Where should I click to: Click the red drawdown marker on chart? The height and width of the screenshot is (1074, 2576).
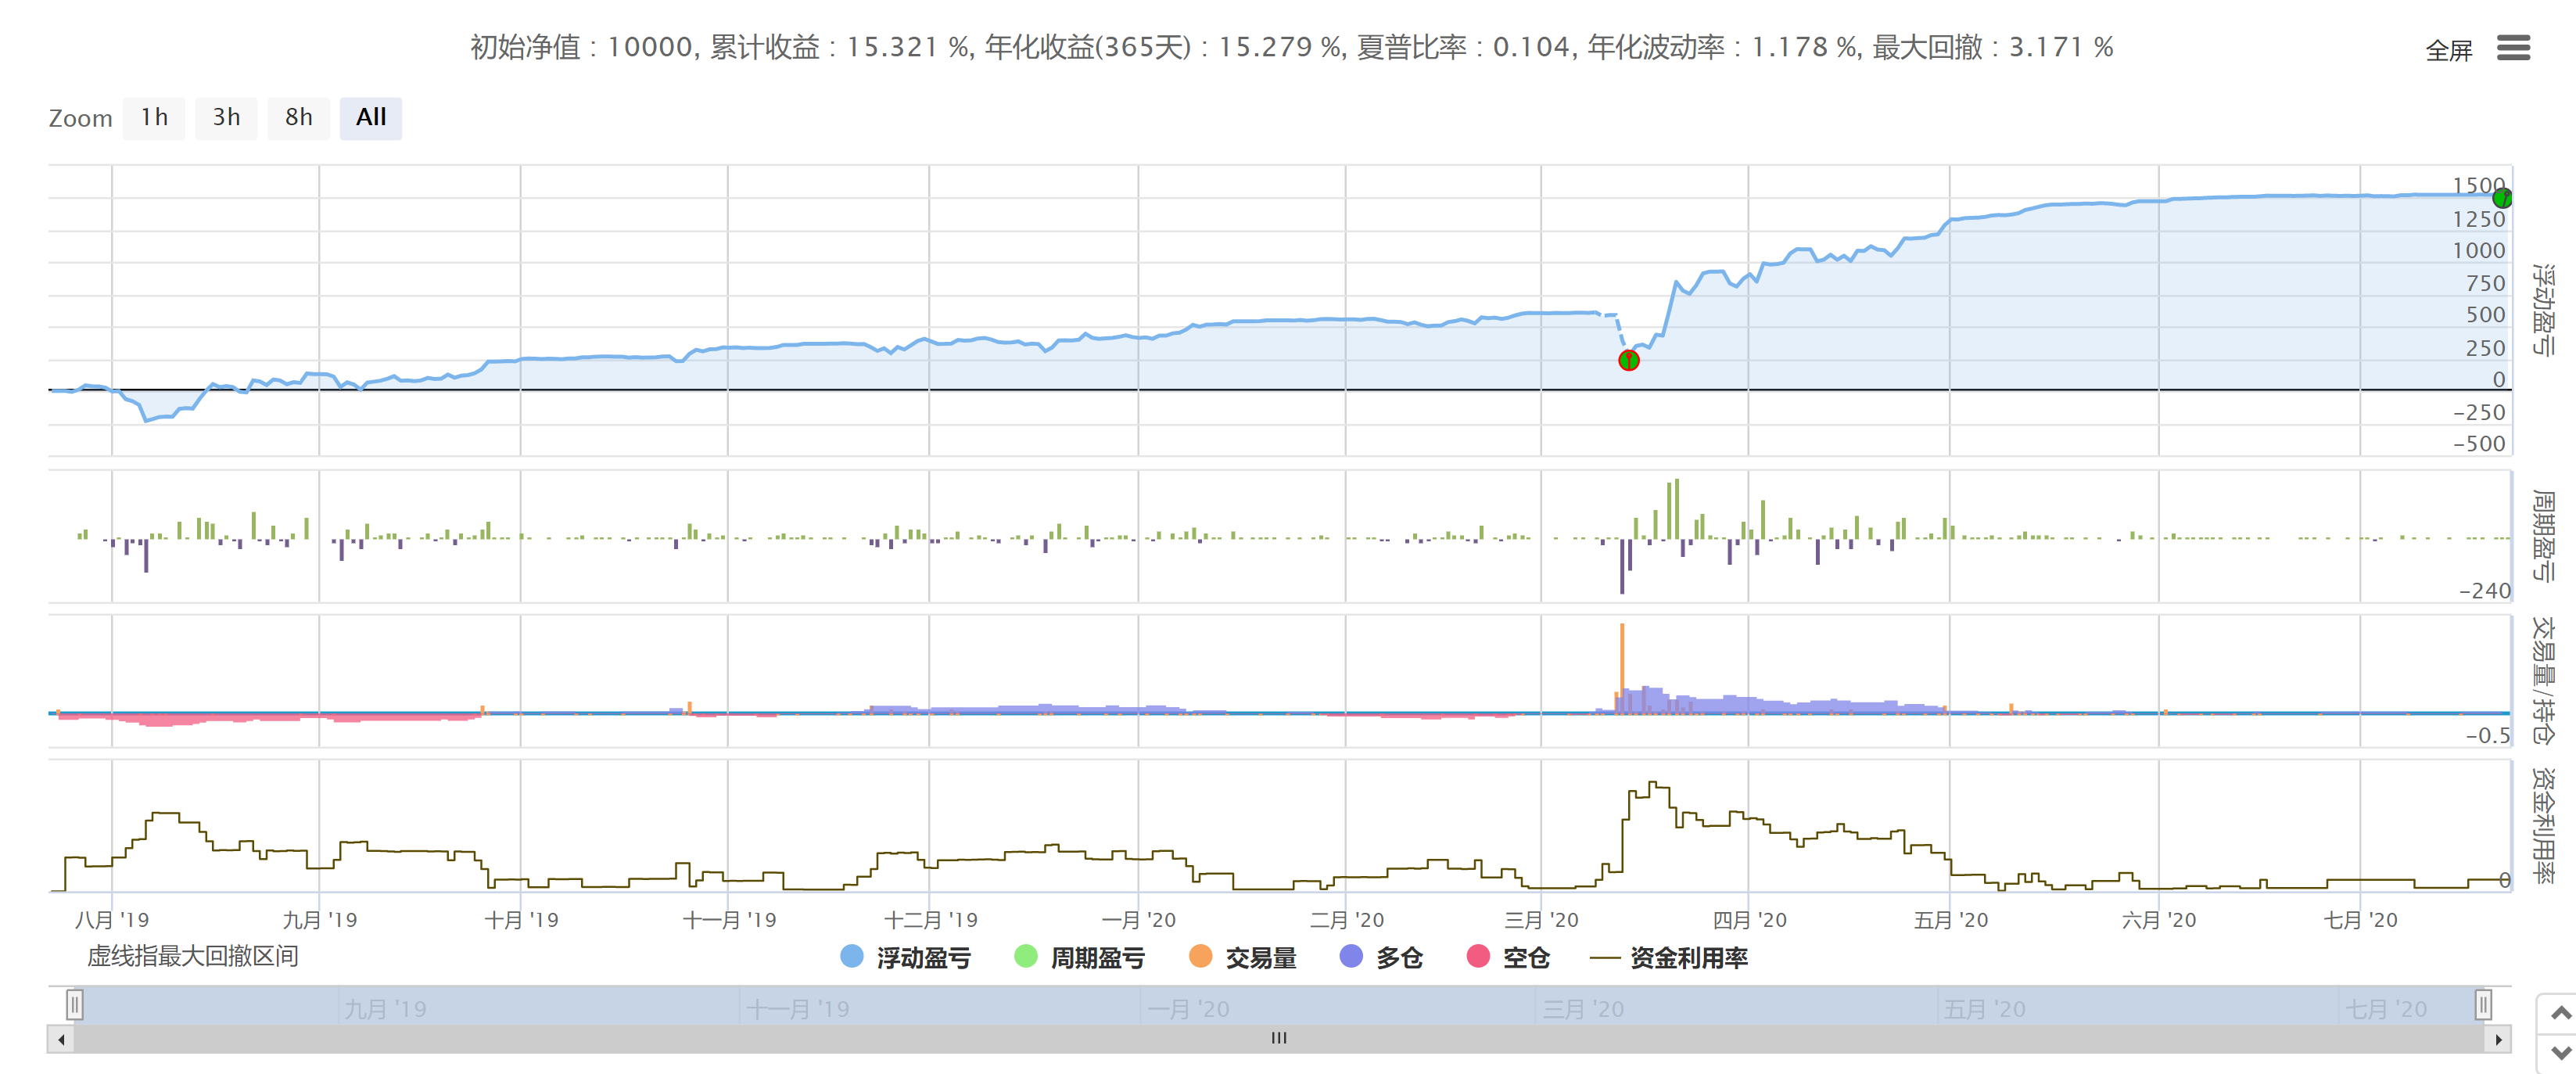[x=1628, y=360]
